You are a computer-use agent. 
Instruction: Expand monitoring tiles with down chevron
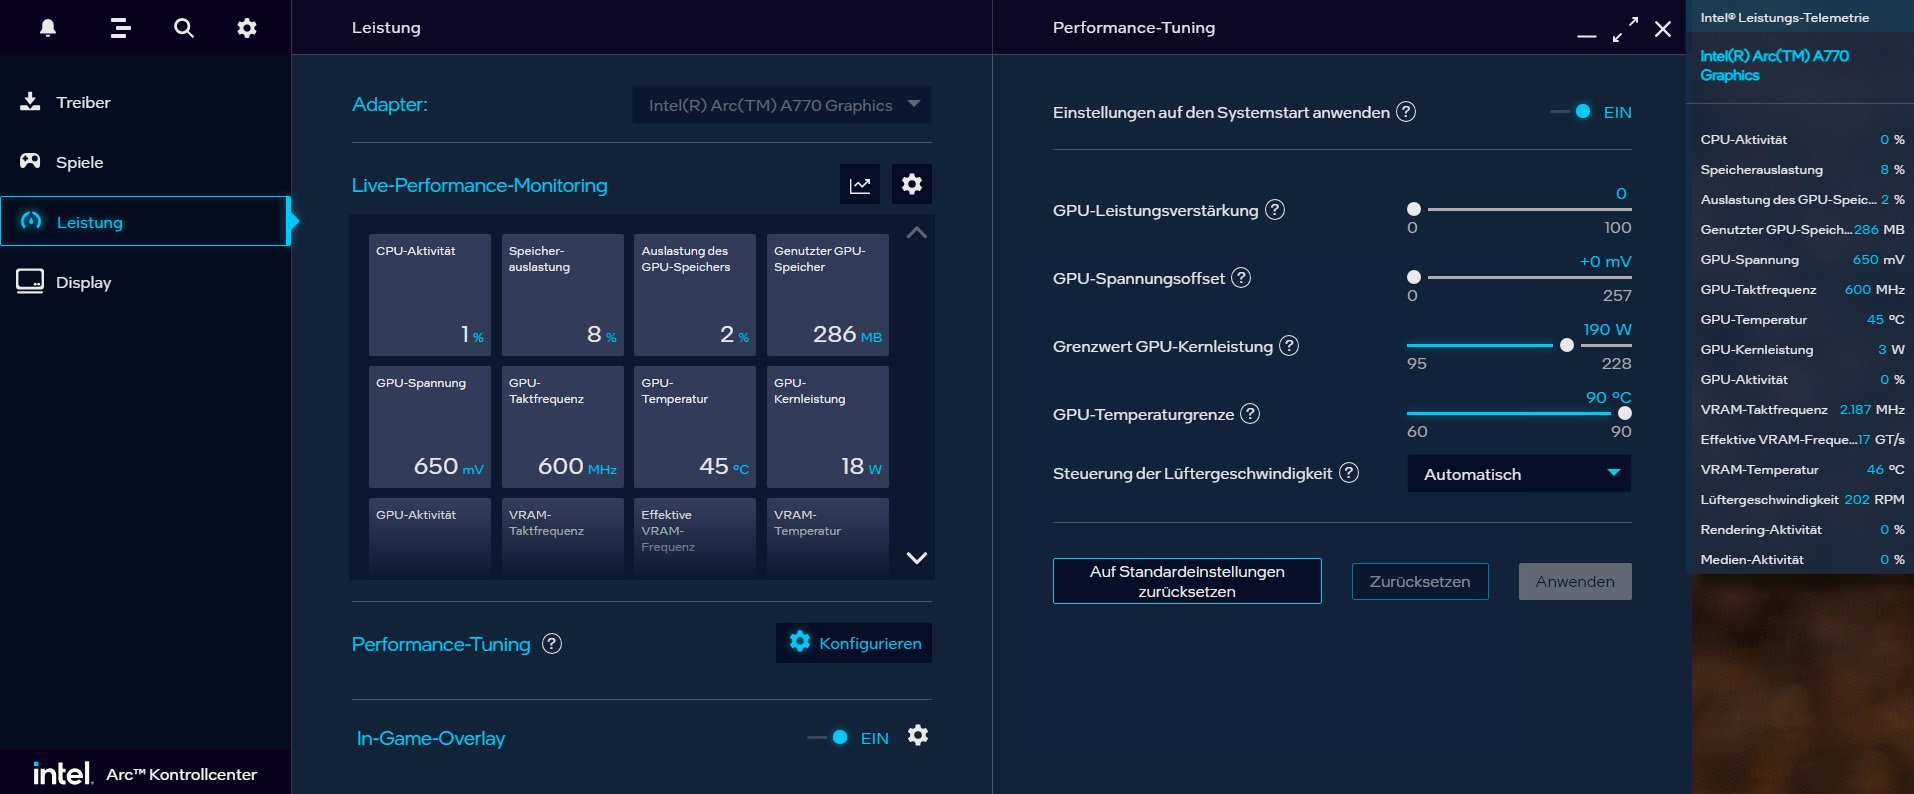point(916,558)
